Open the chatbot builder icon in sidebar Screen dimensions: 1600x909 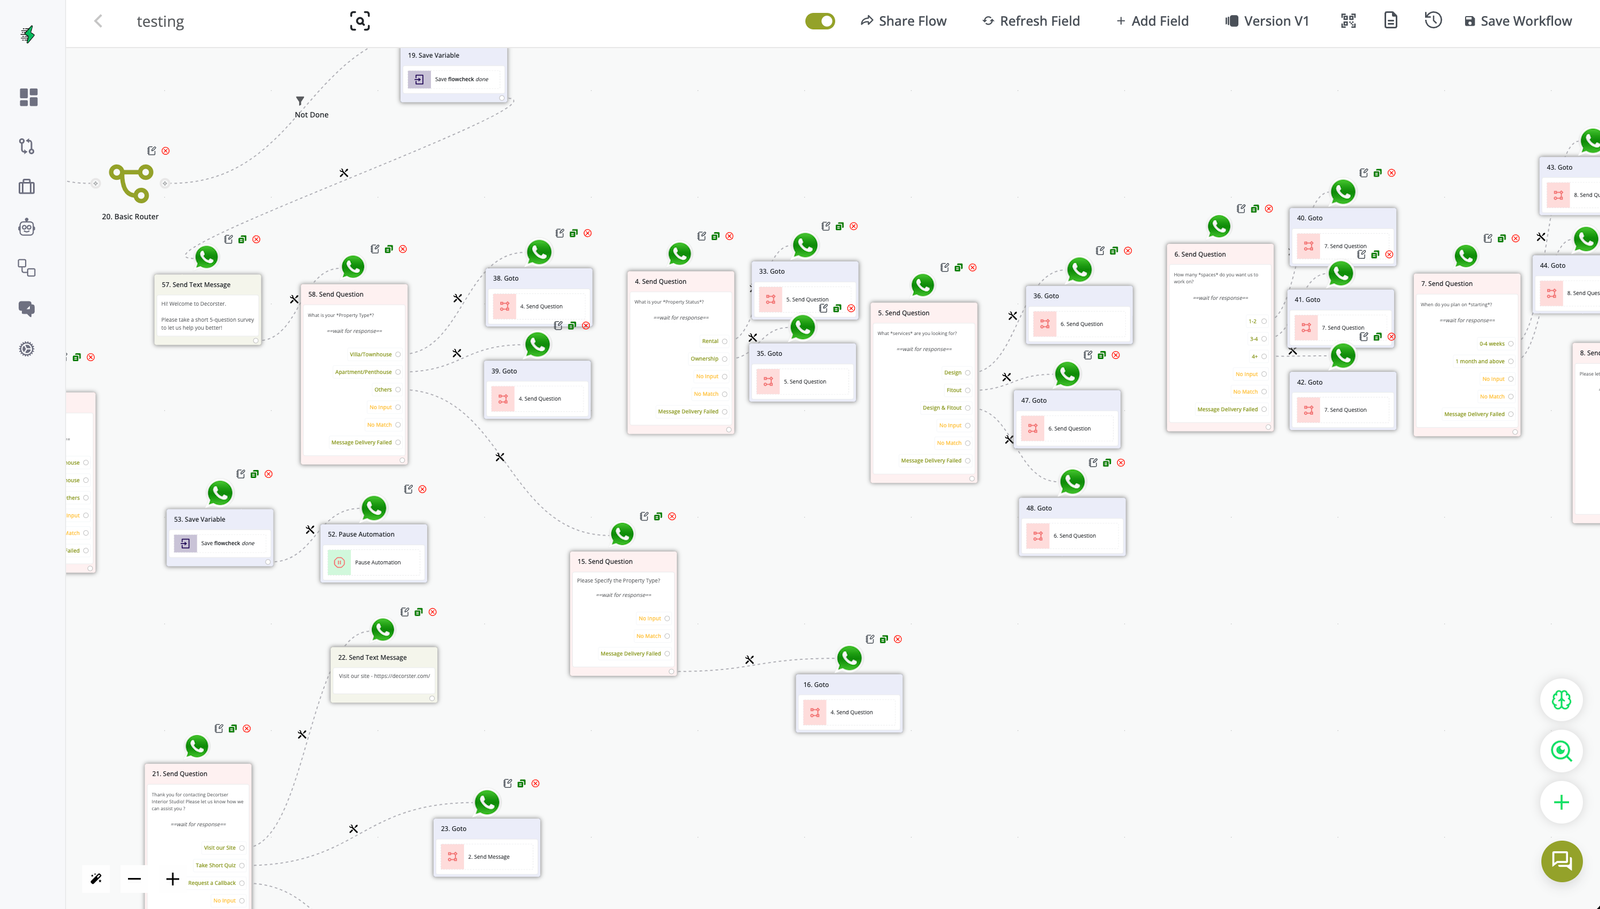tap(28, 227)
